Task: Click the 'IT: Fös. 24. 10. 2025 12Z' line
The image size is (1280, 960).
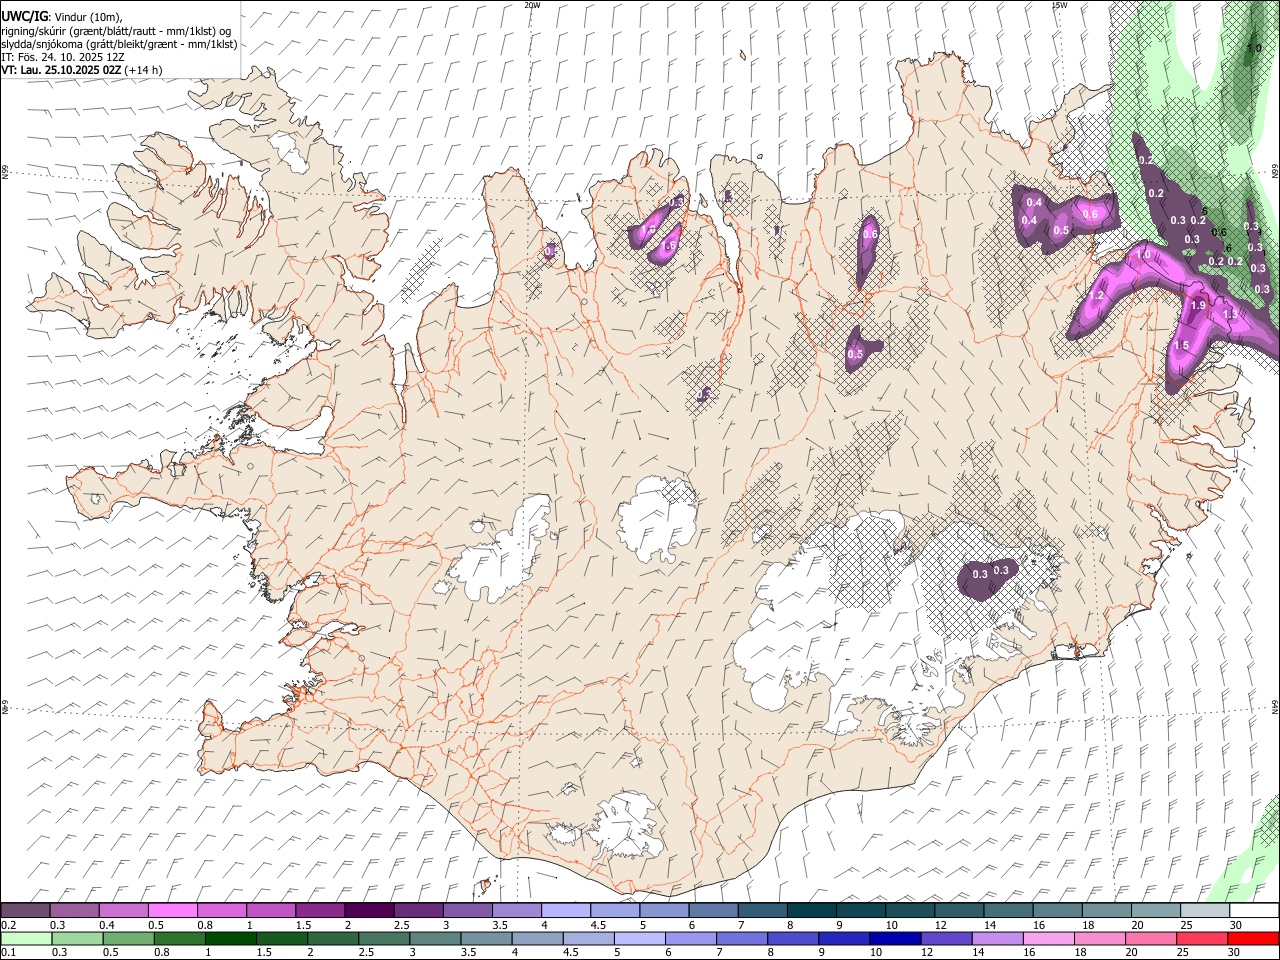Action: [62, 57]
